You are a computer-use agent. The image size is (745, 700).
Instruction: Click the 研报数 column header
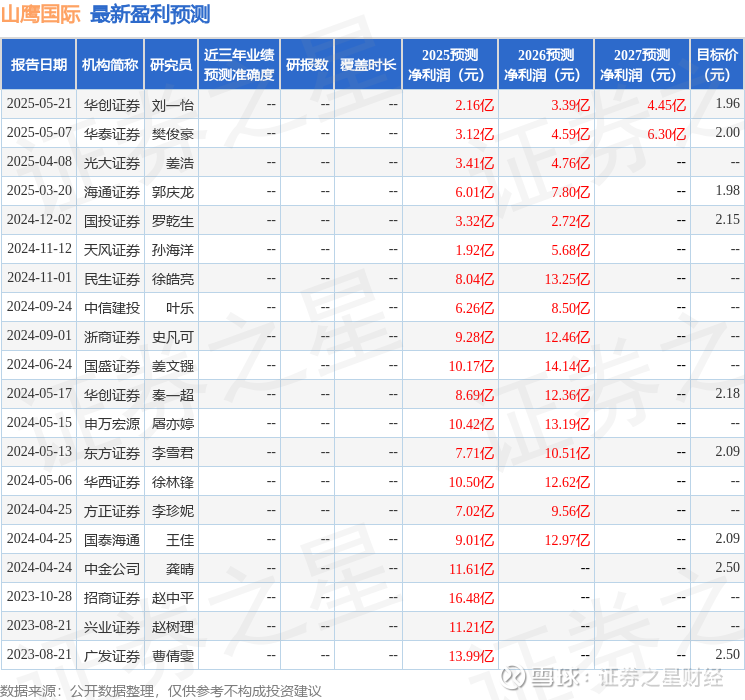pos(307,65)
